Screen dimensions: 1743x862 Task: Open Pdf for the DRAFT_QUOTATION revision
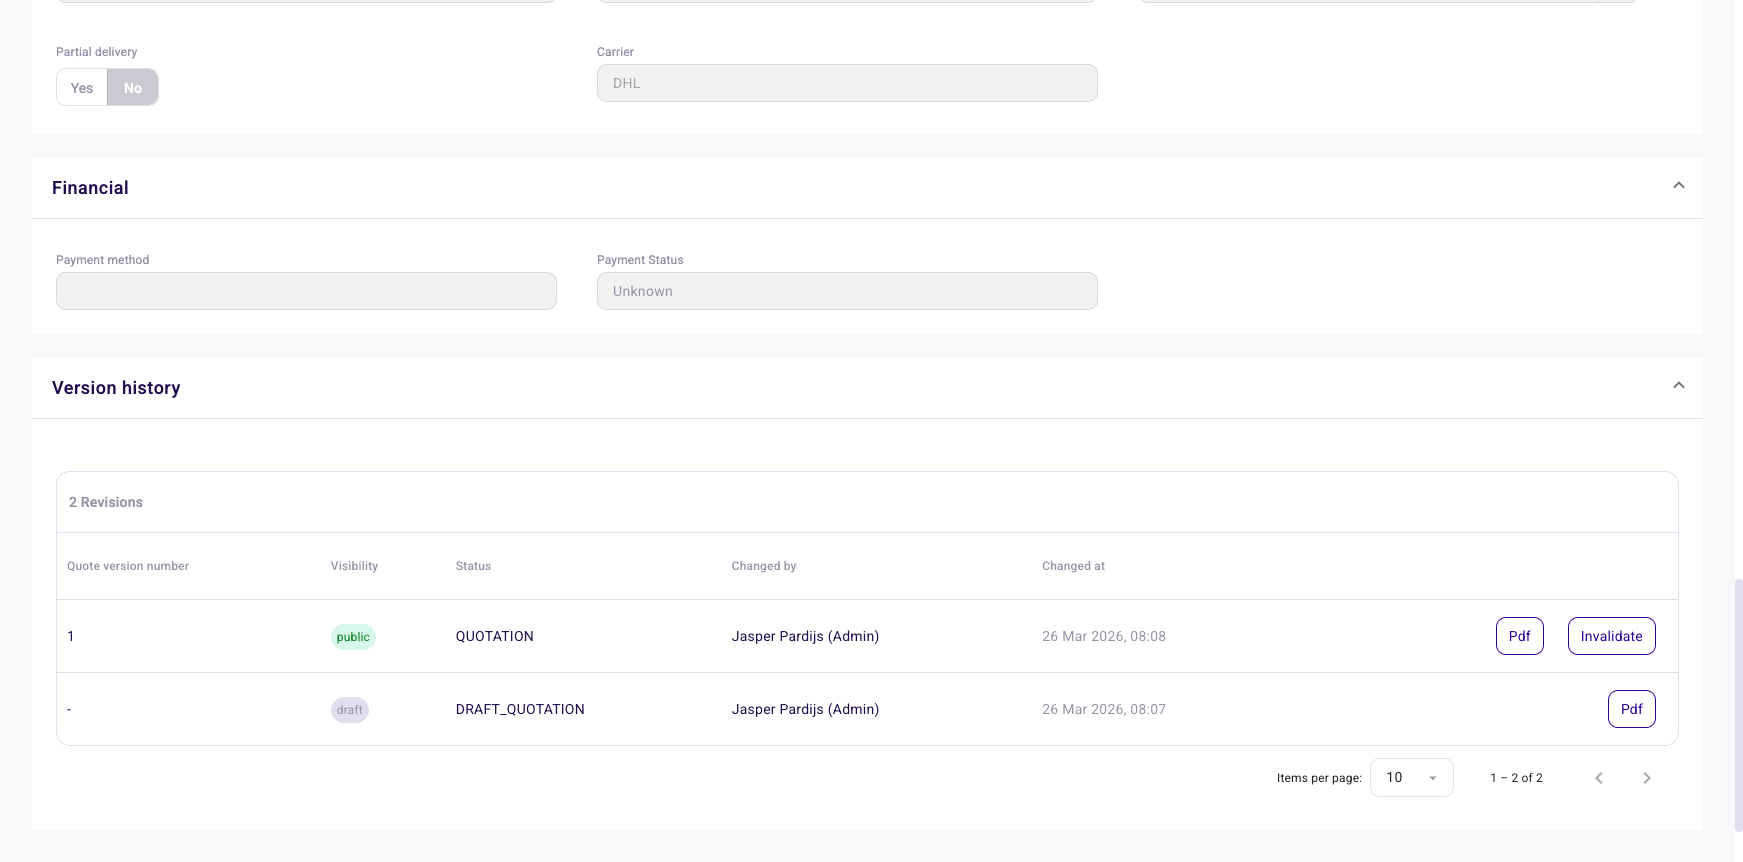click(x=1631, y=709)
